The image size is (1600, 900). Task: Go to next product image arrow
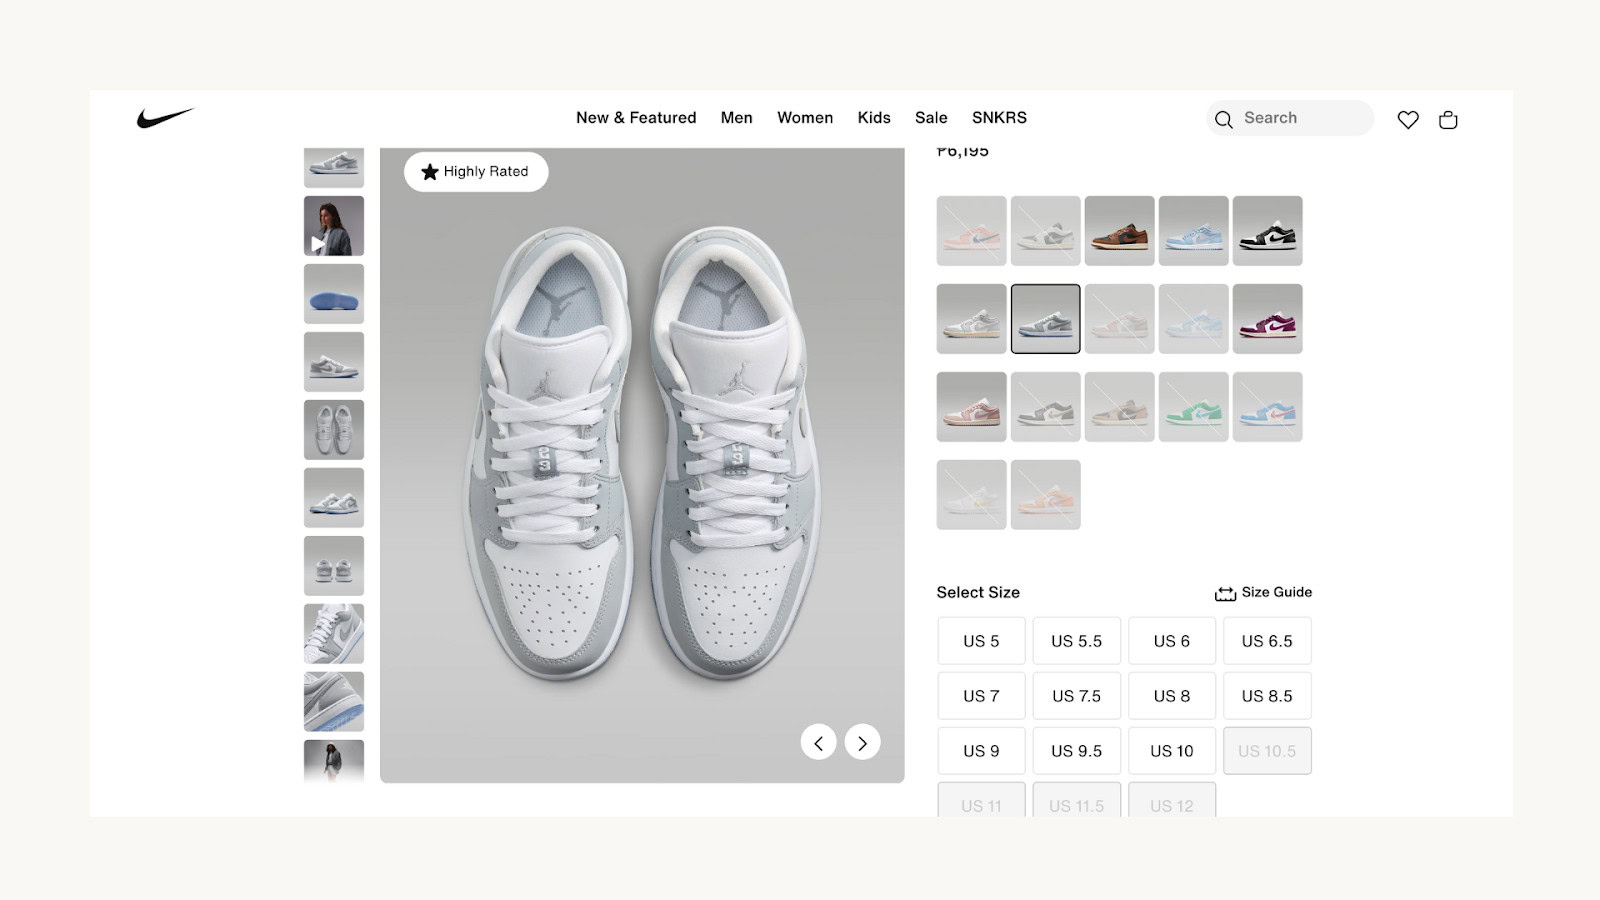click(x=862, y=742)
